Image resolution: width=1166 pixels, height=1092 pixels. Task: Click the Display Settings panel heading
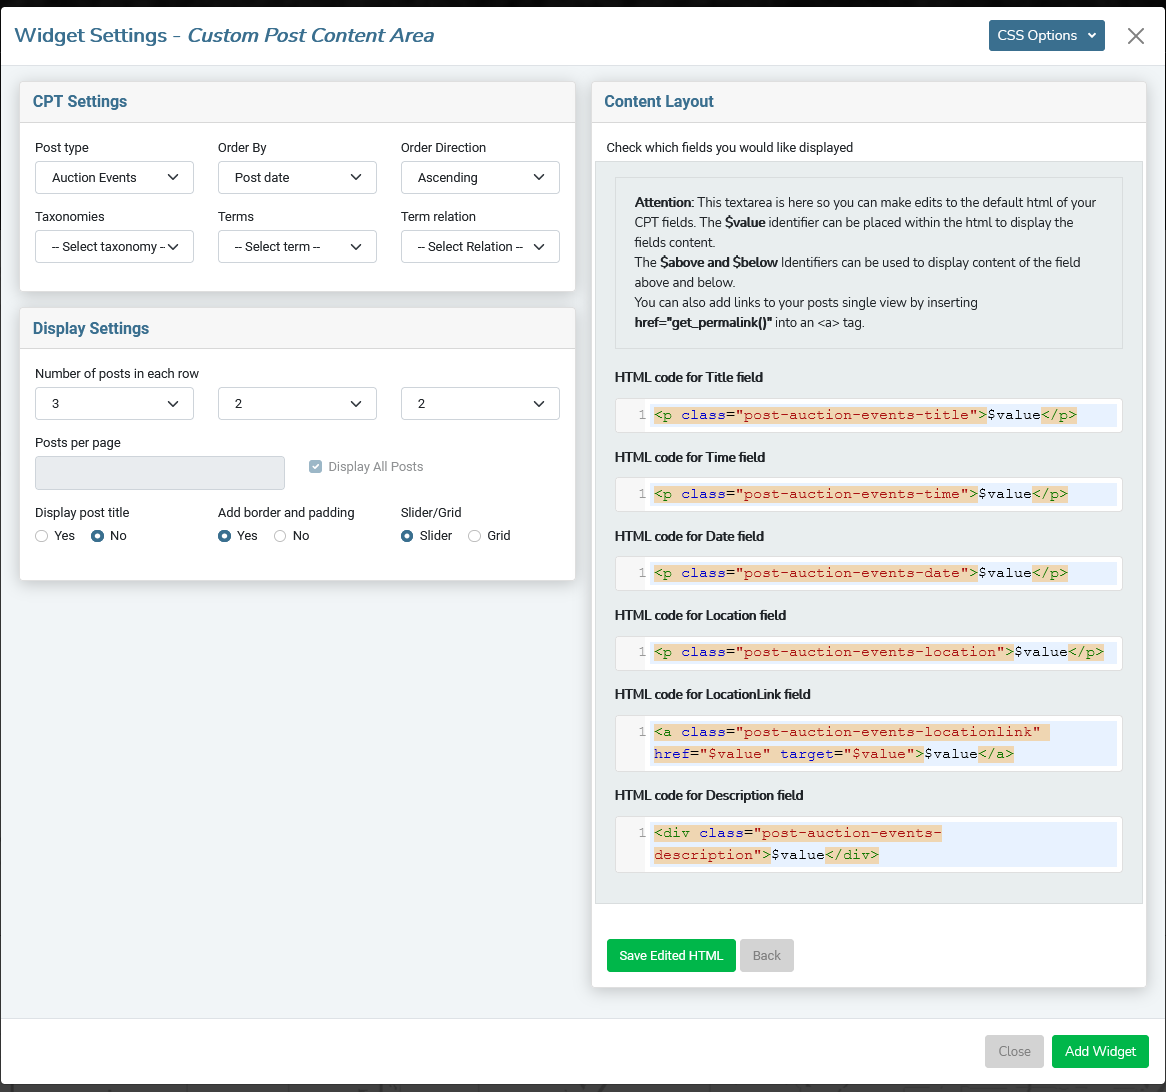[91, 329]
